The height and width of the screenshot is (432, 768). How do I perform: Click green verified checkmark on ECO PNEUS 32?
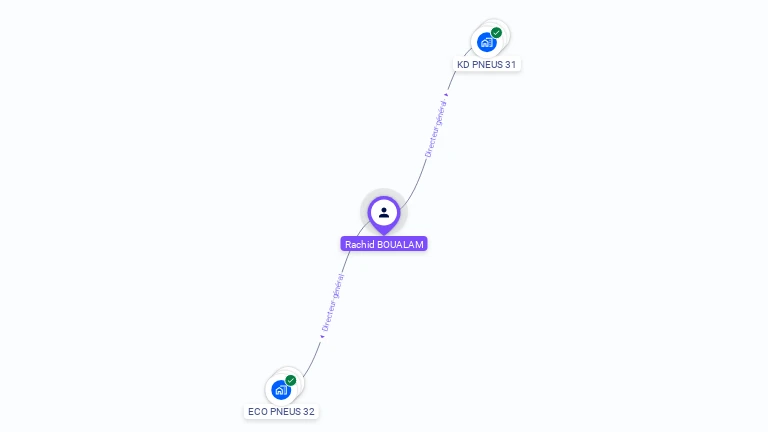pos(291,381)
